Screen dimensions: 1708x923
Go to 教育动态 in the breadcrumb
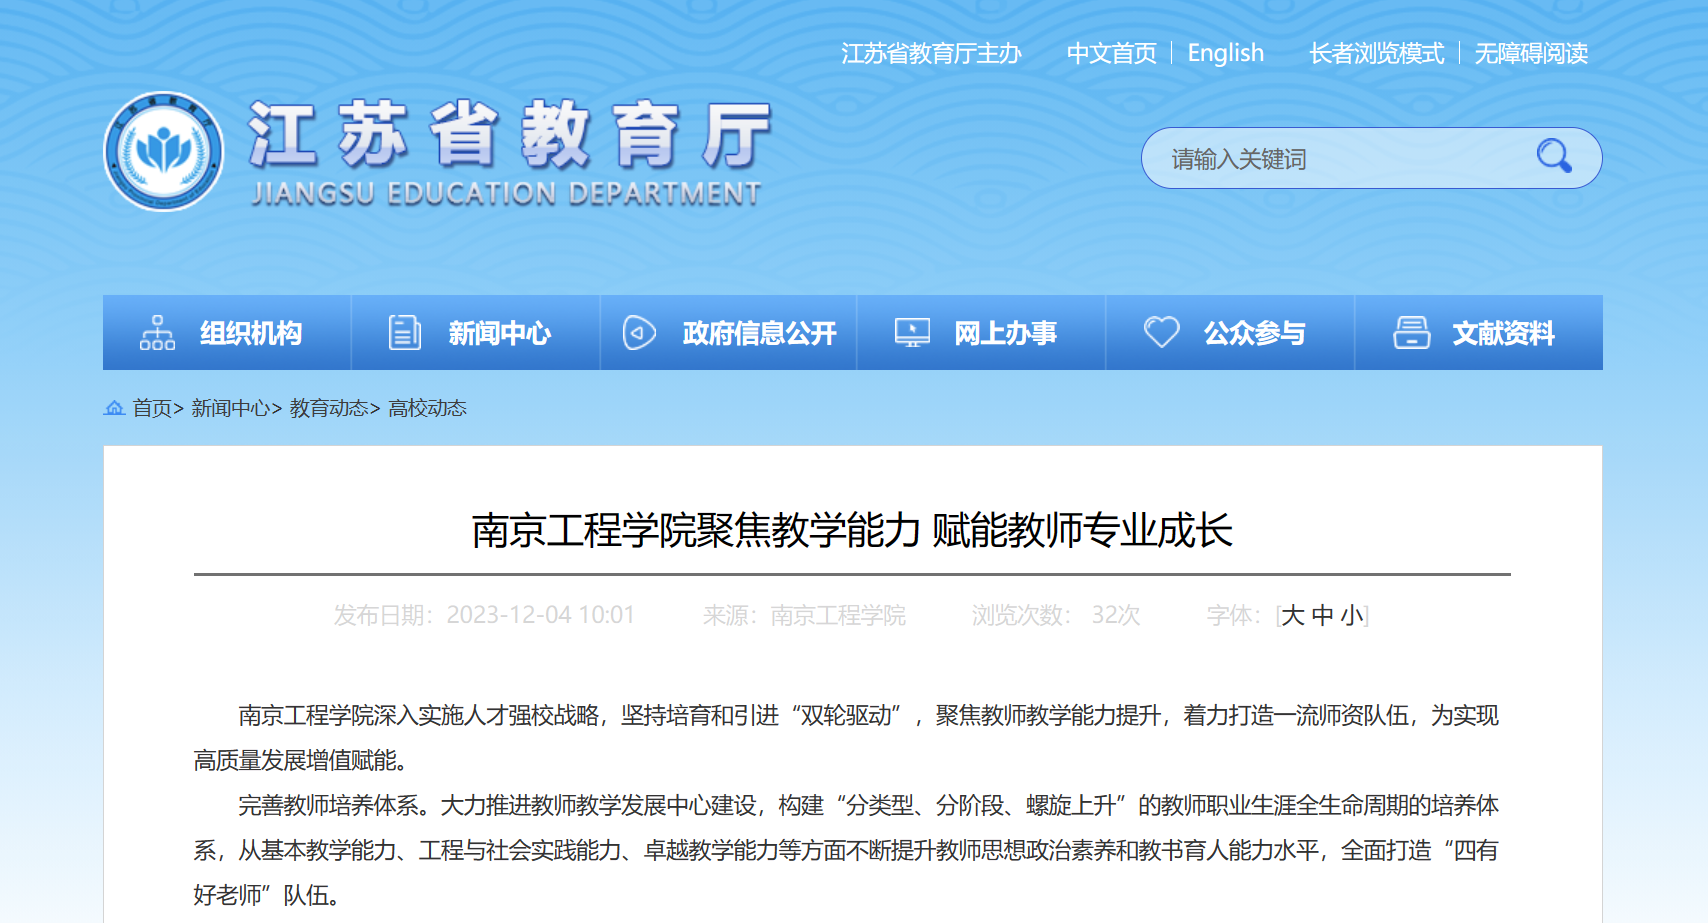pos(328,408)
